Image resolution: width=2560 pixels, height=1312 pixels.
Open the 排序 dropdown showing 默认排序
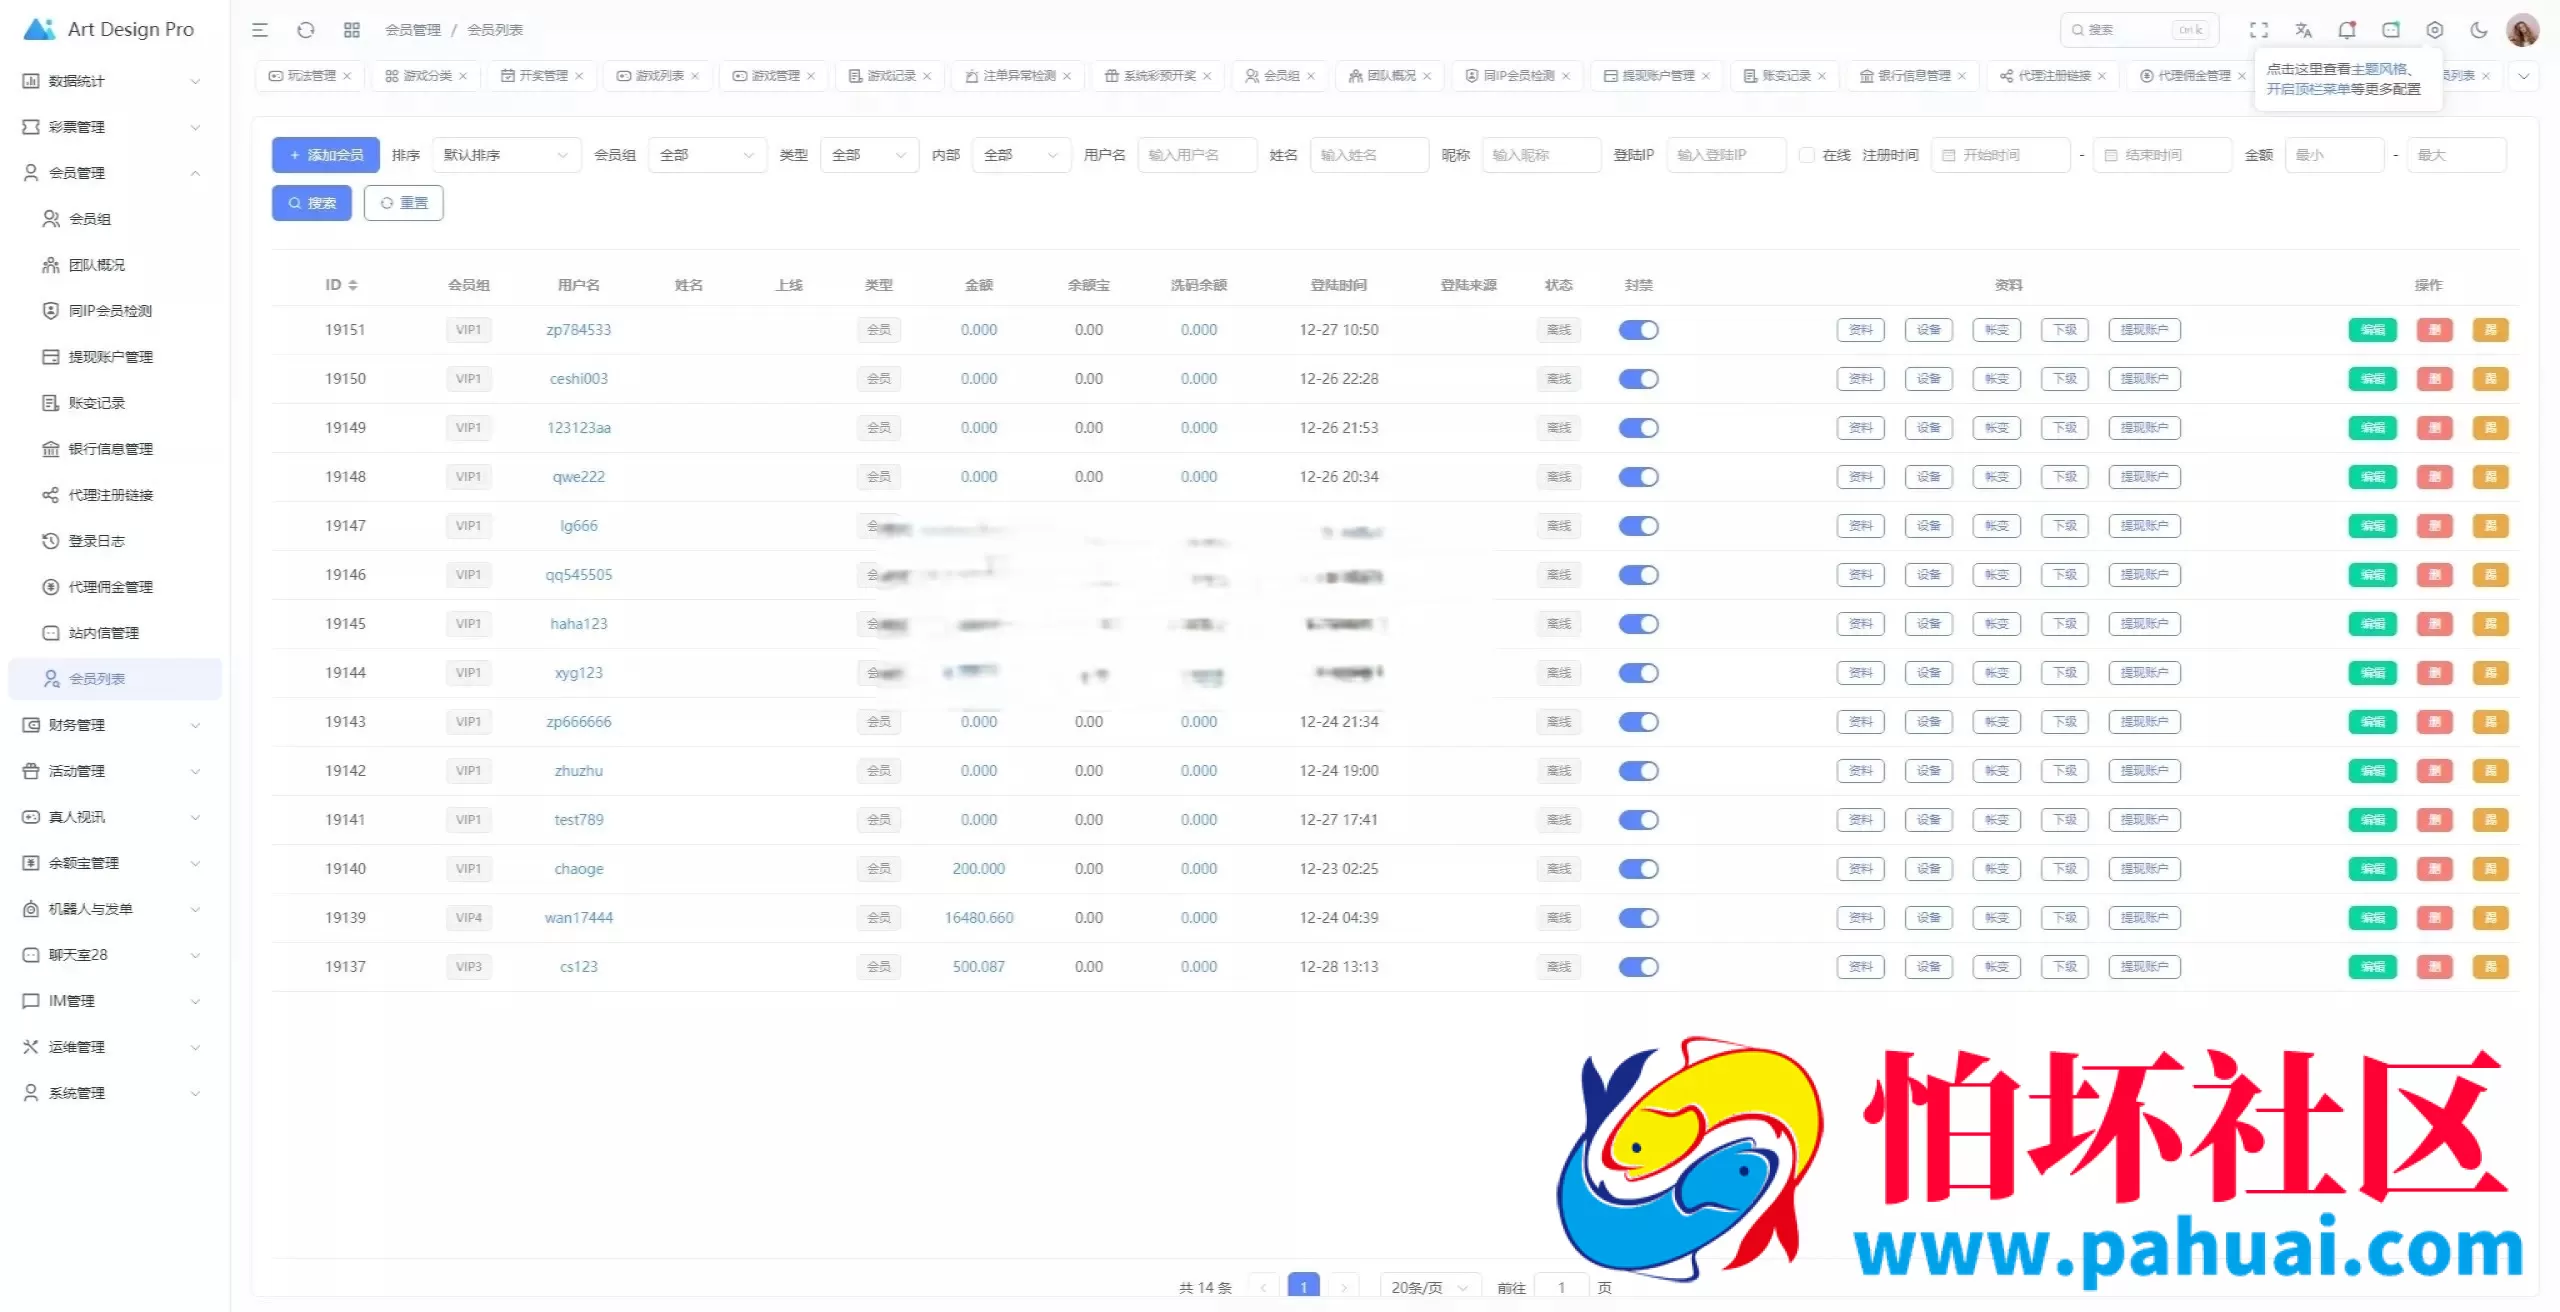506,155
